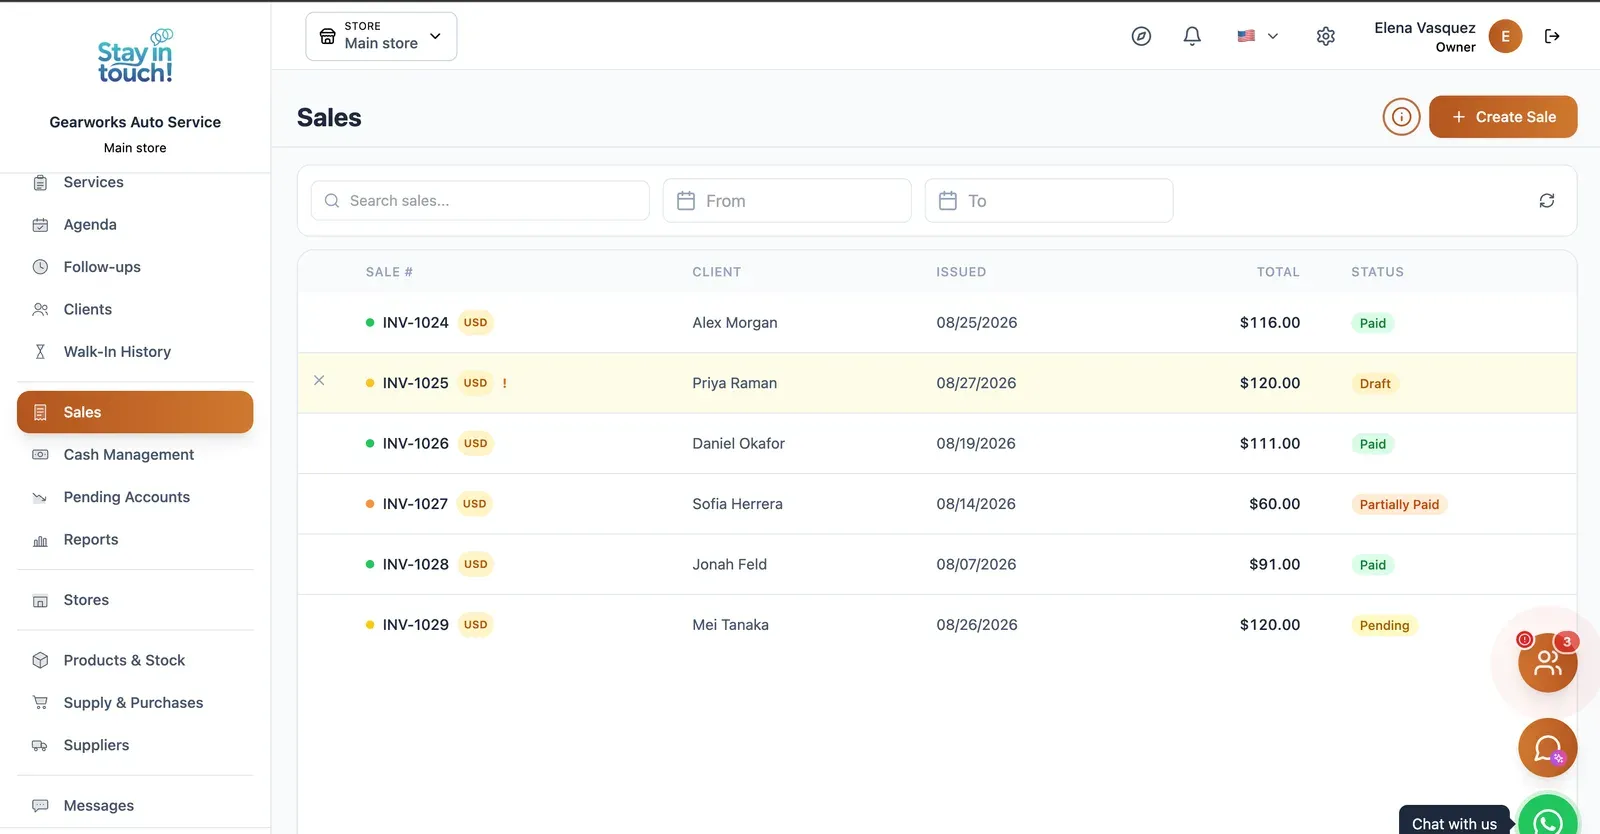Open sale INV-1024
Image resolution: width=1600 pixels, height=834 pixels.
tap(937, 323)
